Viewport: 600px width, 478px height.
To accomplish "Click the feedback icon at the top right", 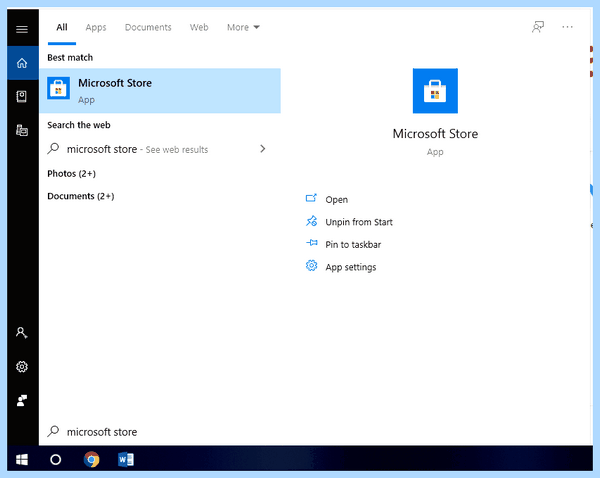I will click(x=538, y=27).
